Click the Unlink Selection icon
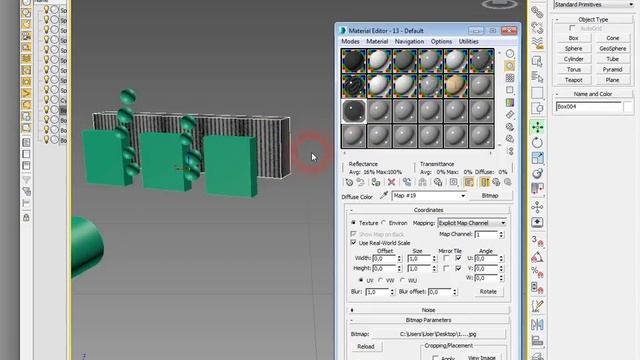The width and height of the screenshot is (640, 360). click(538, 28)
